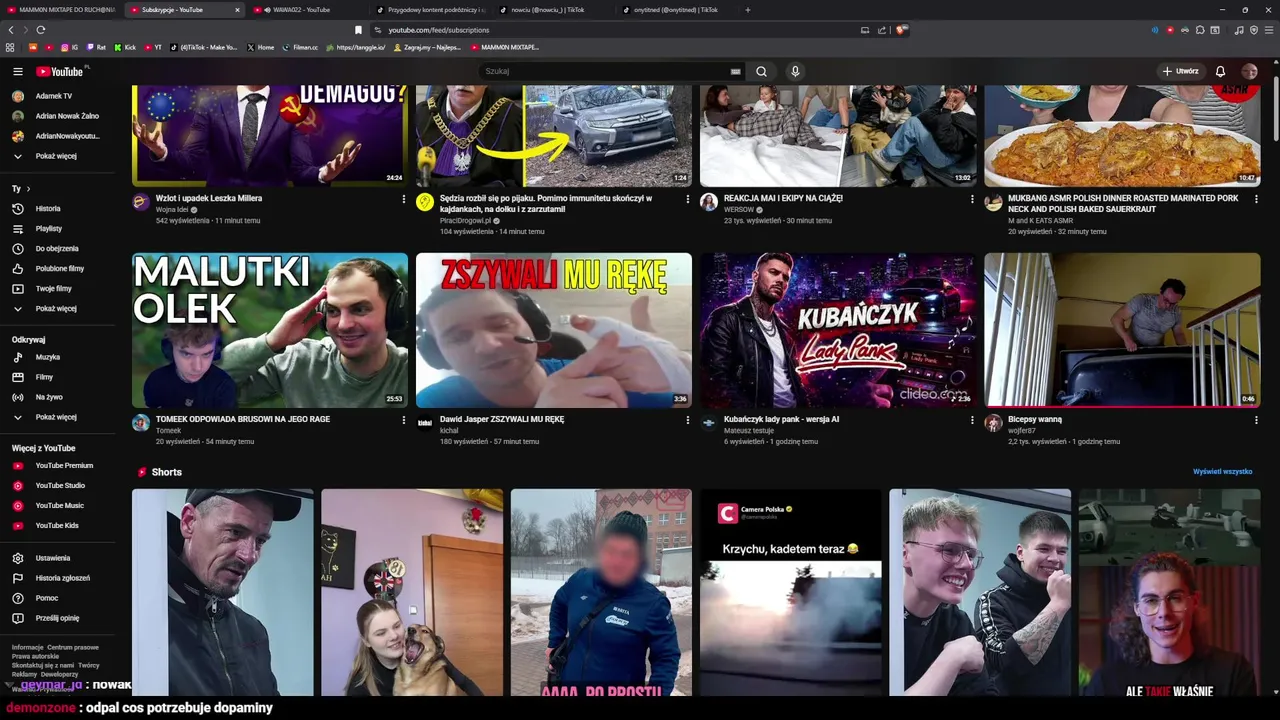
Task: Open the notifications bell
Action: pyautogui.click(x=1220, y=72)
